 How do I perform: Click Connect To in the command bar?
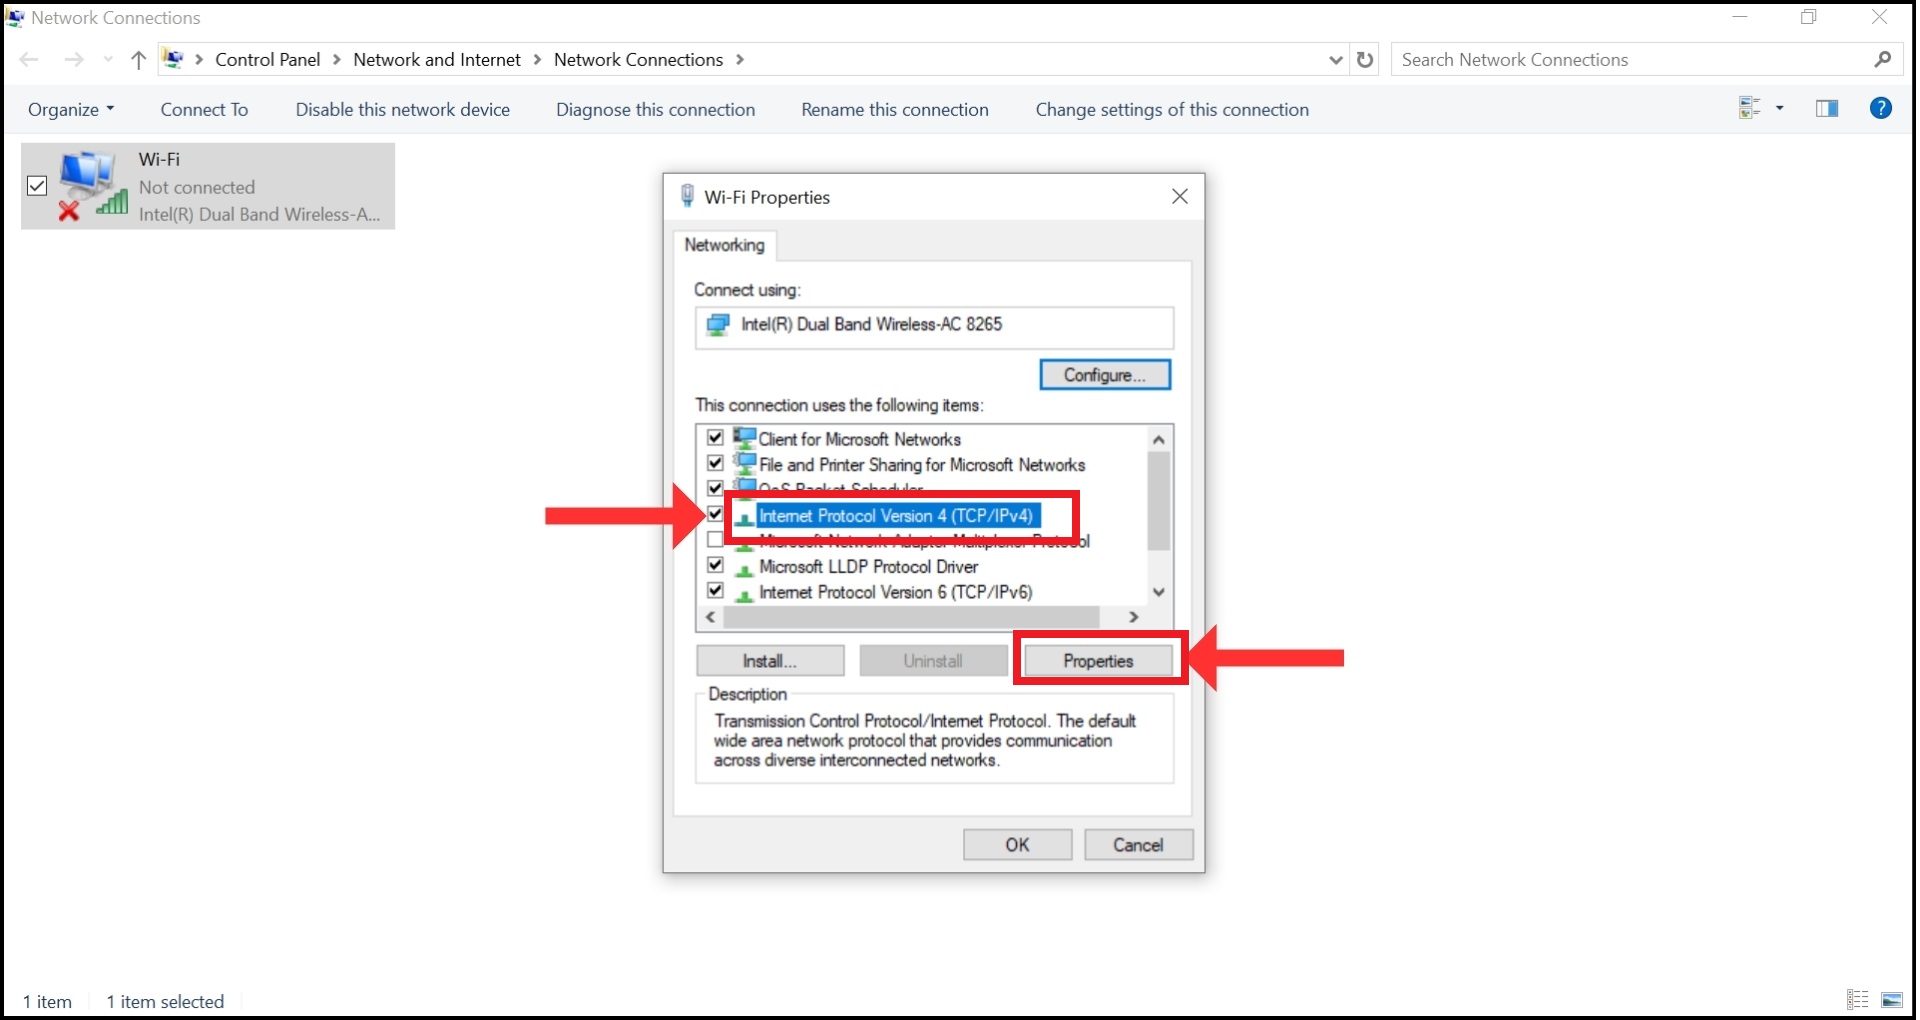pos(203,109)
